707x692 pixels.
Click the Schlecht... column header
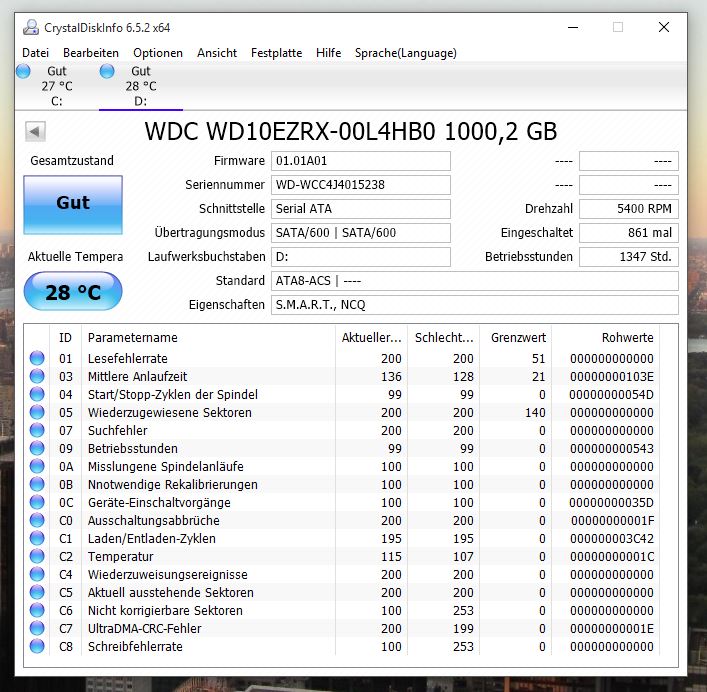(x=444, y=338)
